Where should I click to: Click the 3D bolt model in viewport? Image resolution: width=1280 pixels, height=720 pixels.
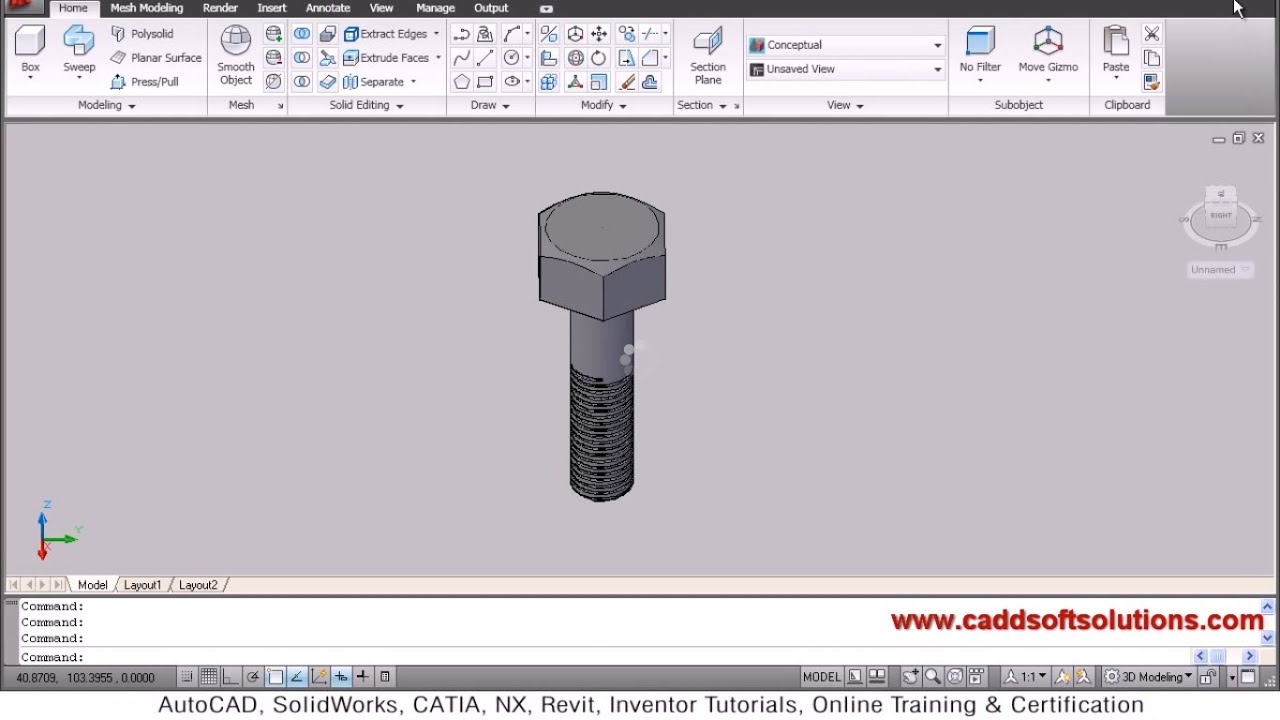[x=602, y=345]
